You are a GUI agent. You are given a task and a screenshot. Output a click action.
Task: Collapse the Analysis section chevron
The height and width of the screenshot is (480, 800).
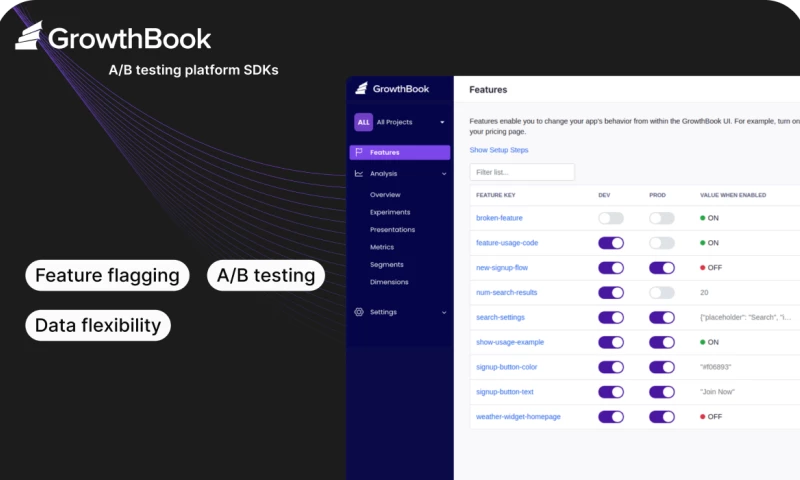pos(444,174)
